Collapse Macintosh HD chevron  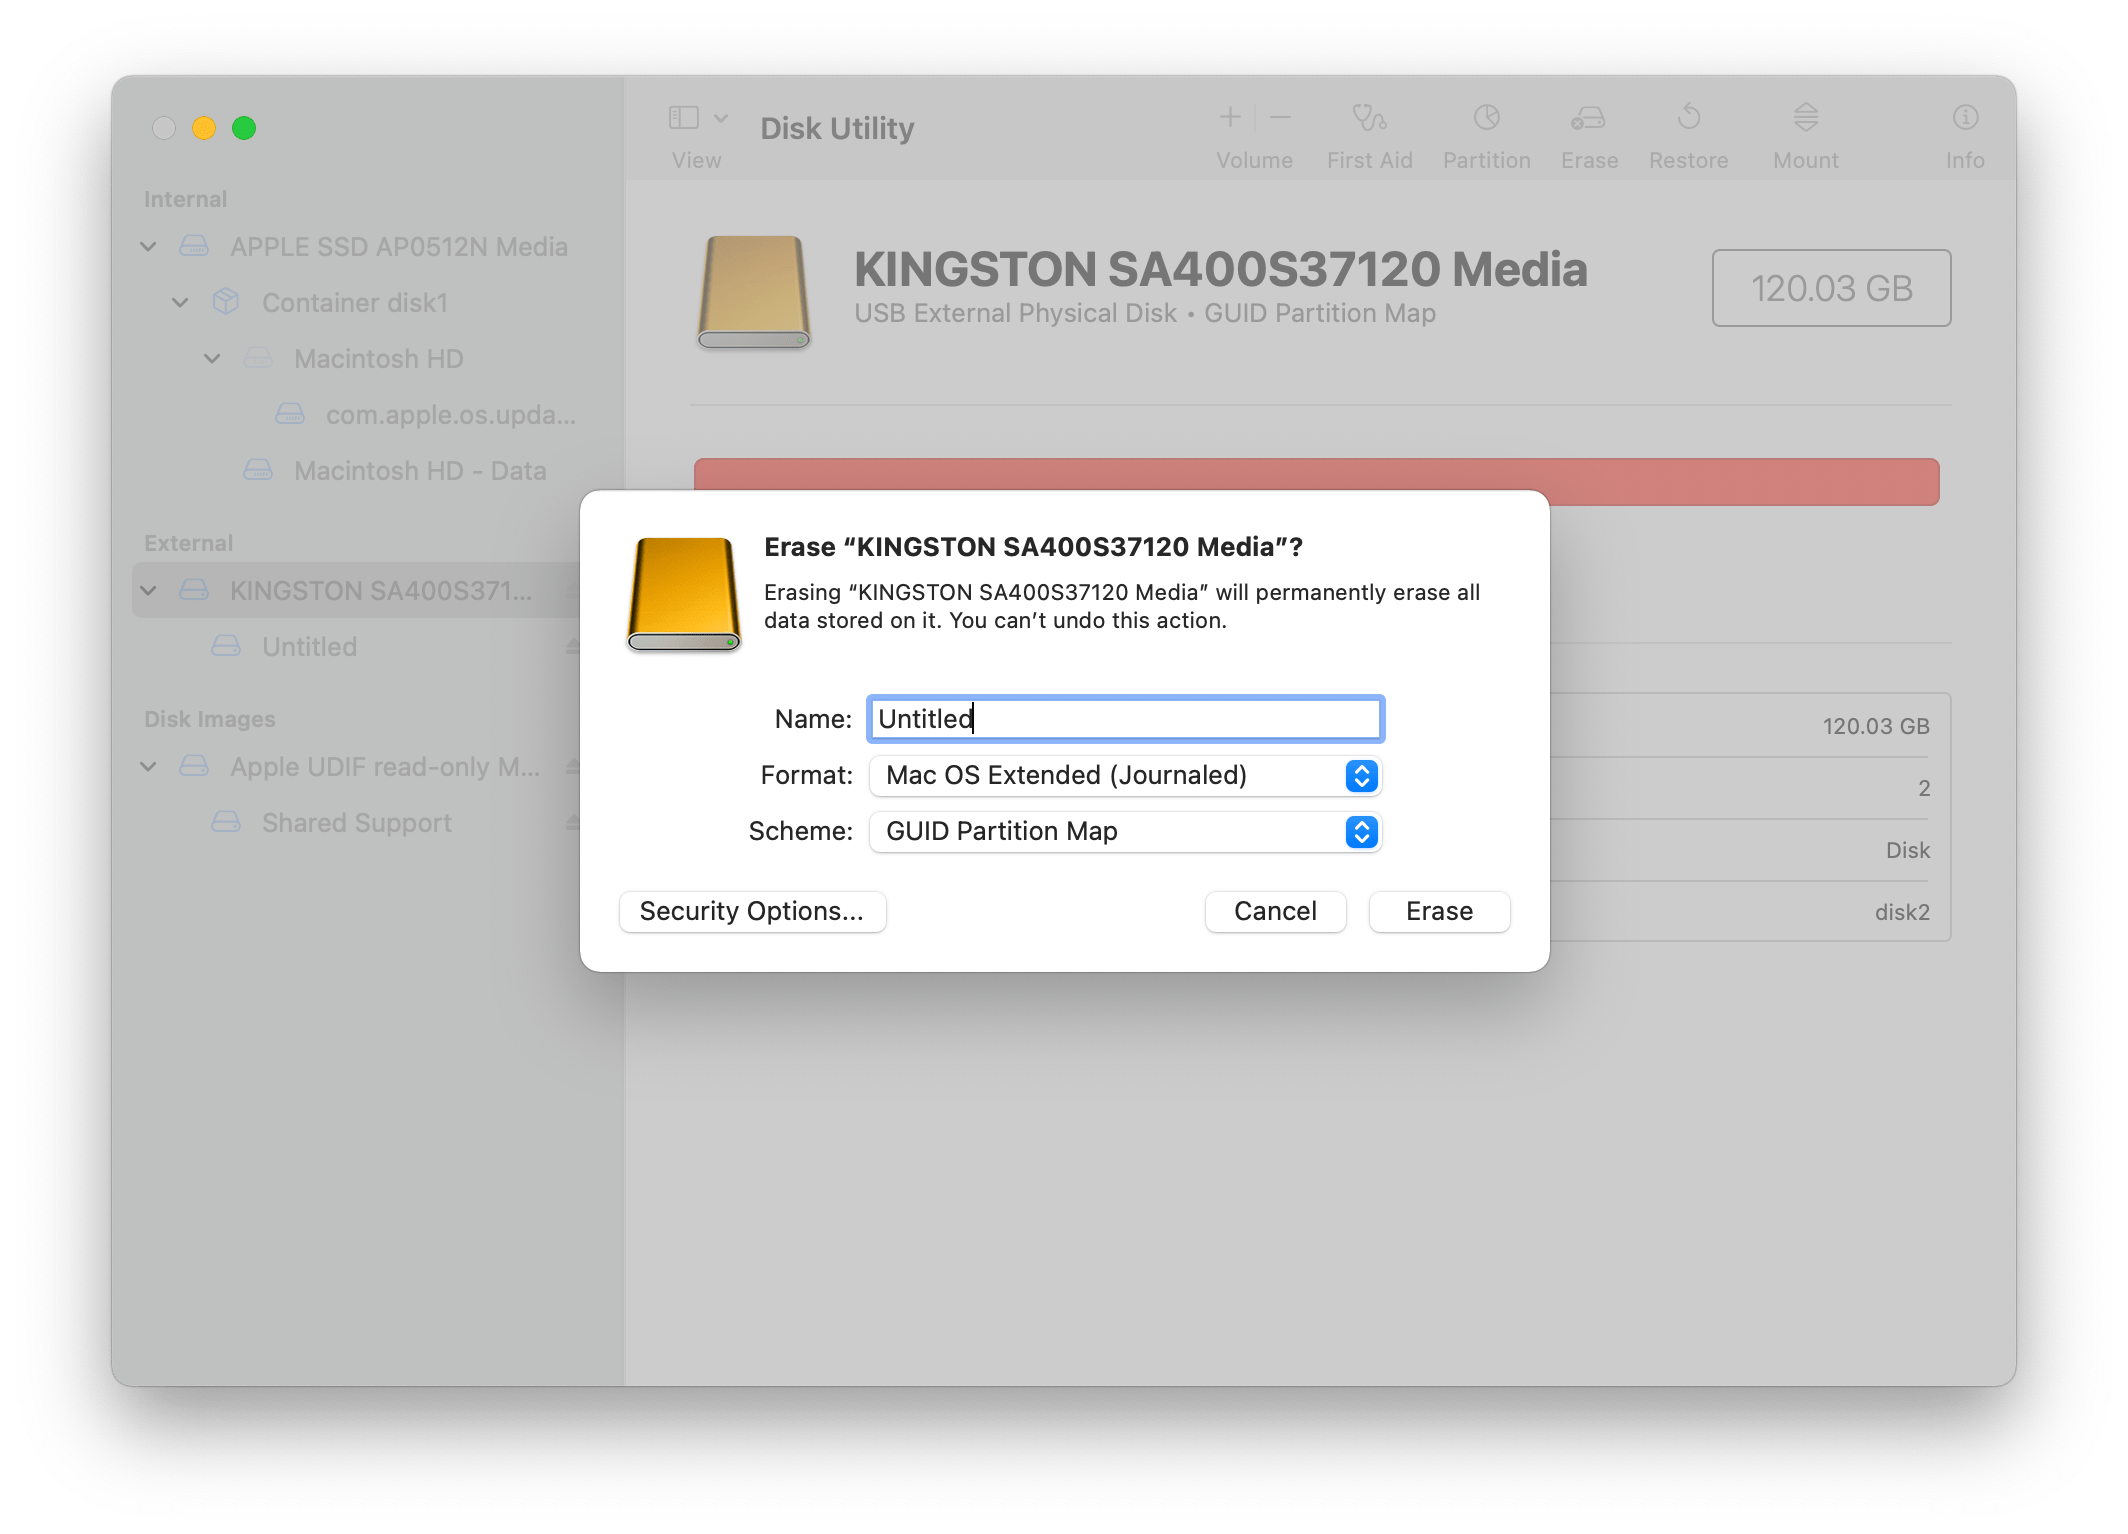pyautogui.click(x=213, y=359)
